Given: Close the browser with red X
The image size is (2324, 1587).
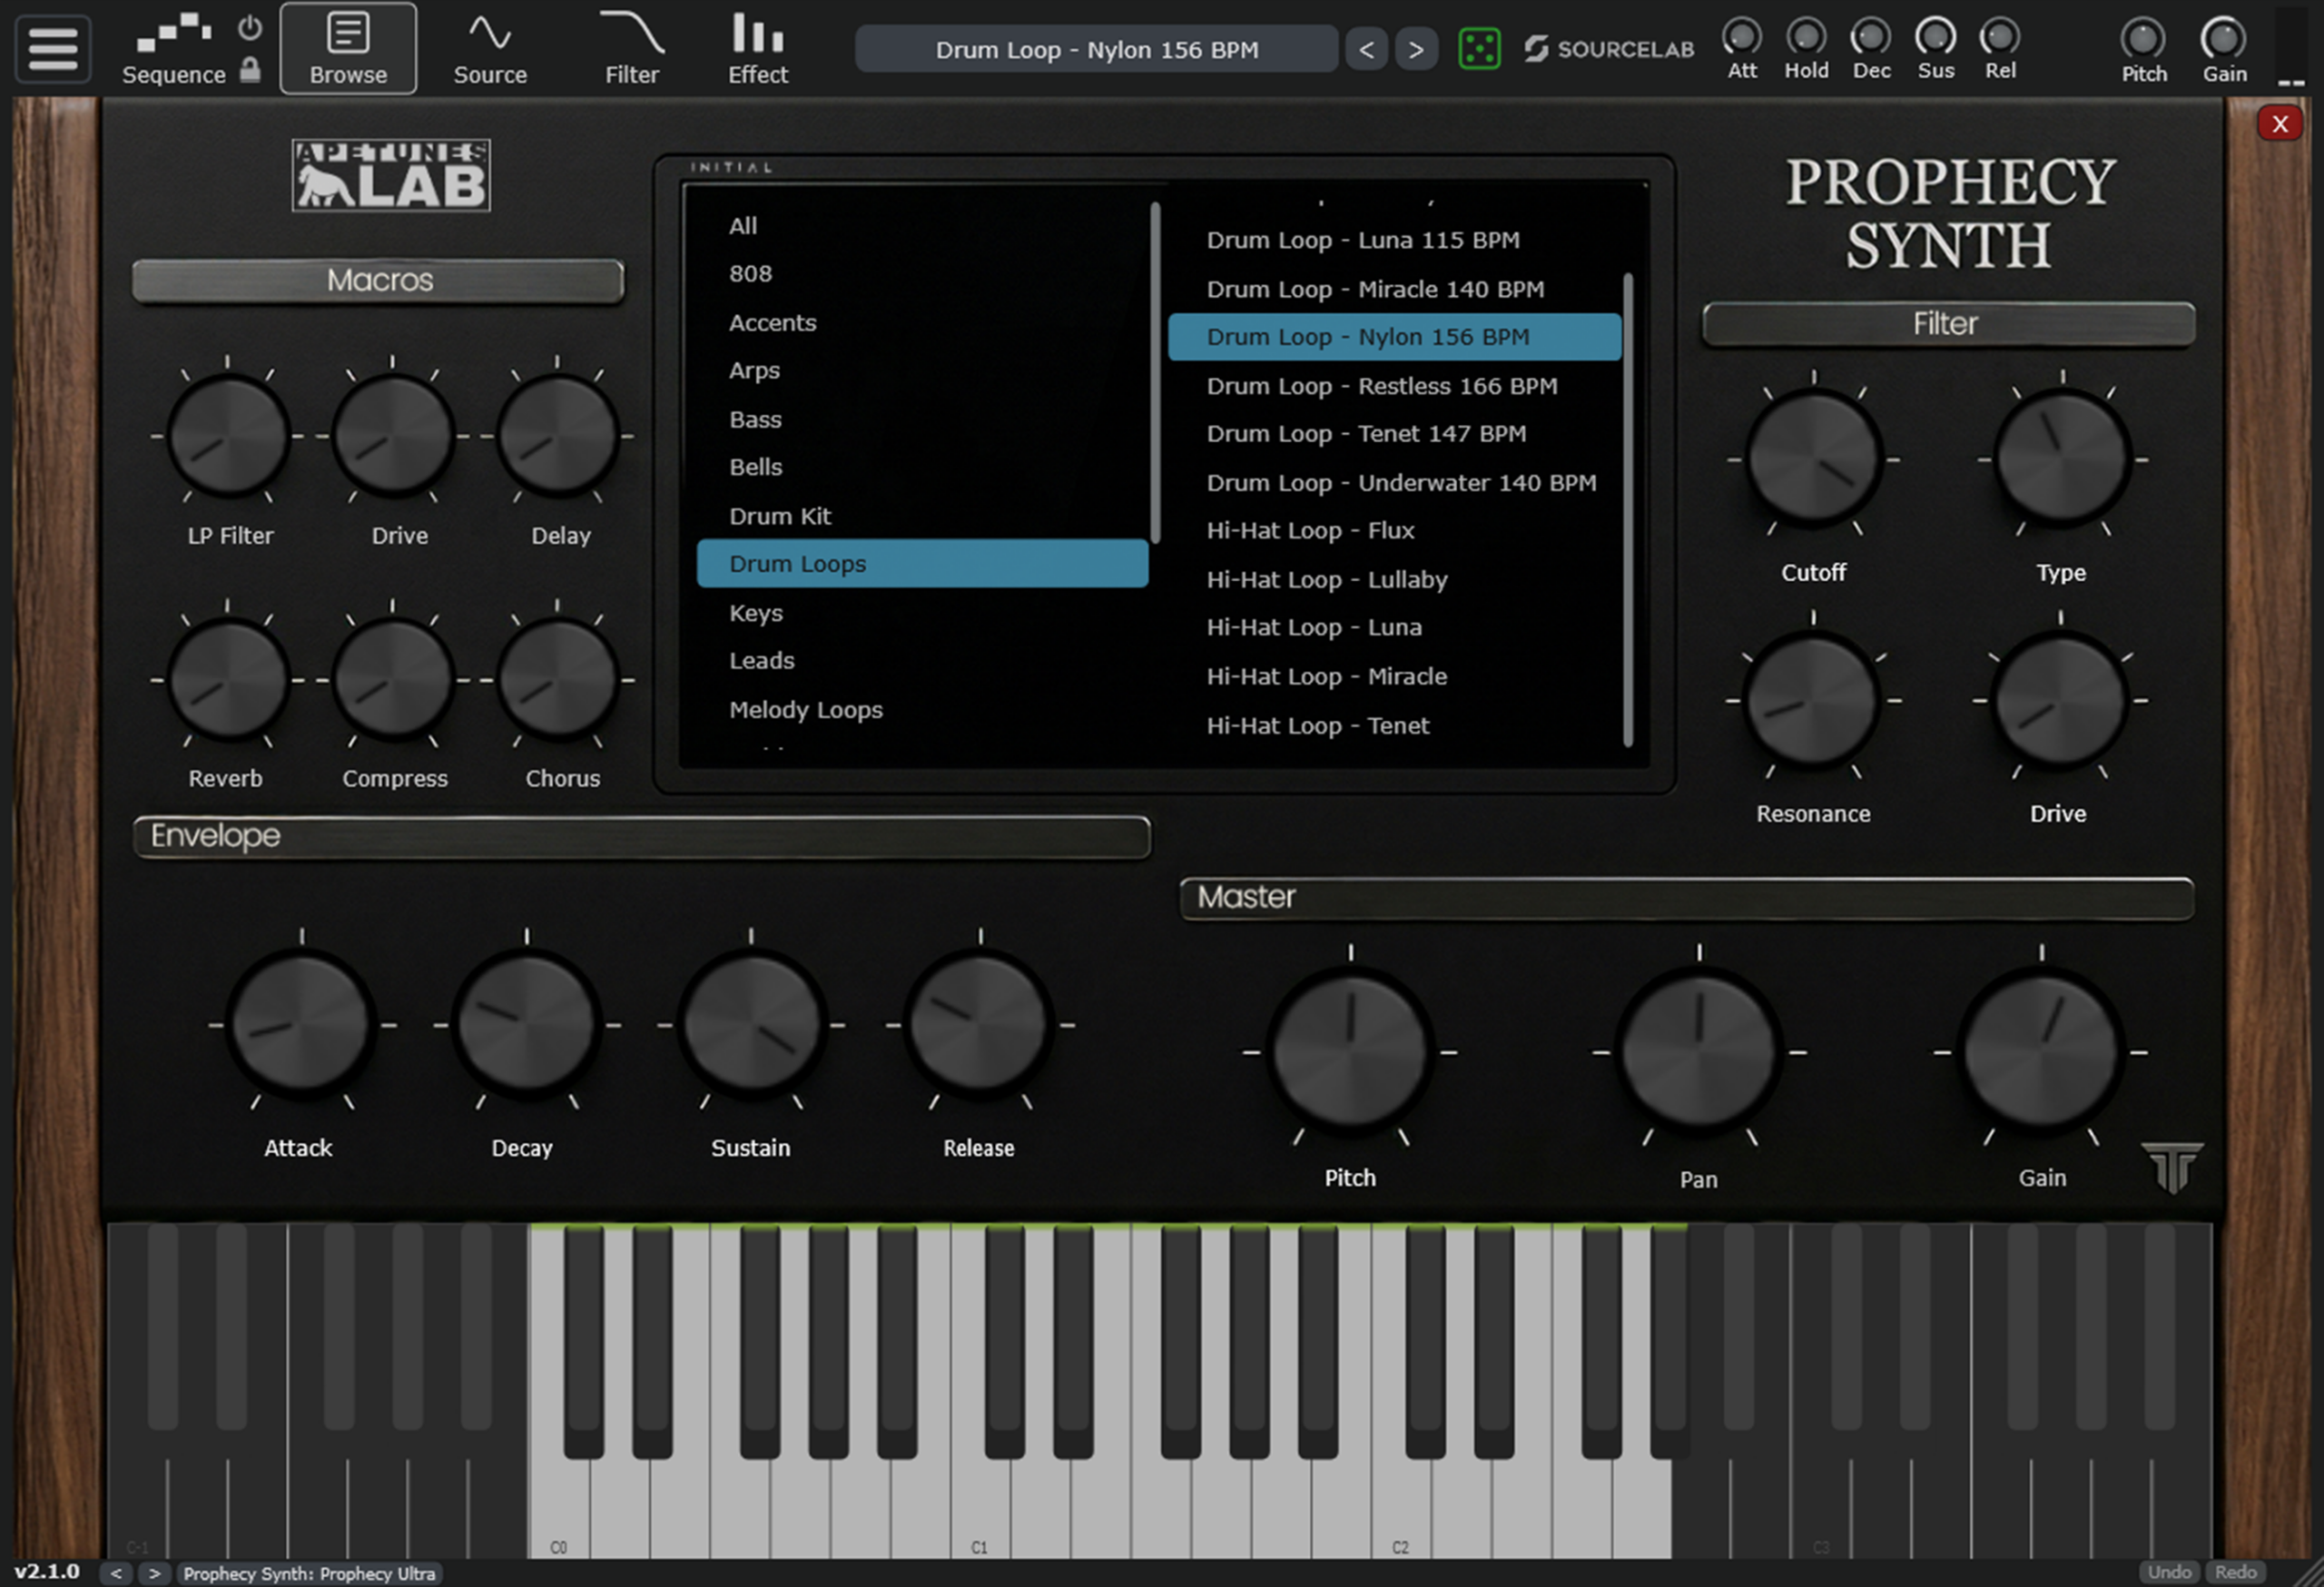Looking at the screenshot, I should [2280, 124].
